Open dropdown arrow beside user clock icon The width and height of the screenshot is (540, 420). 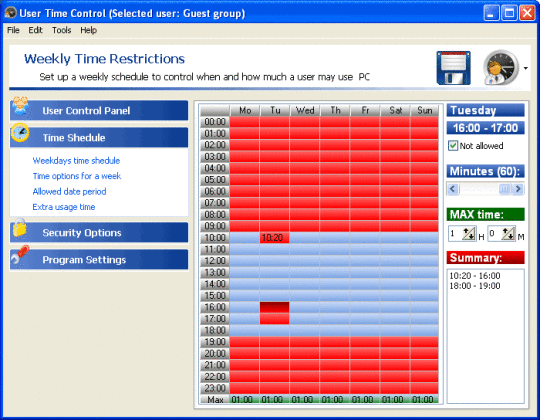[x=526, y=68]
